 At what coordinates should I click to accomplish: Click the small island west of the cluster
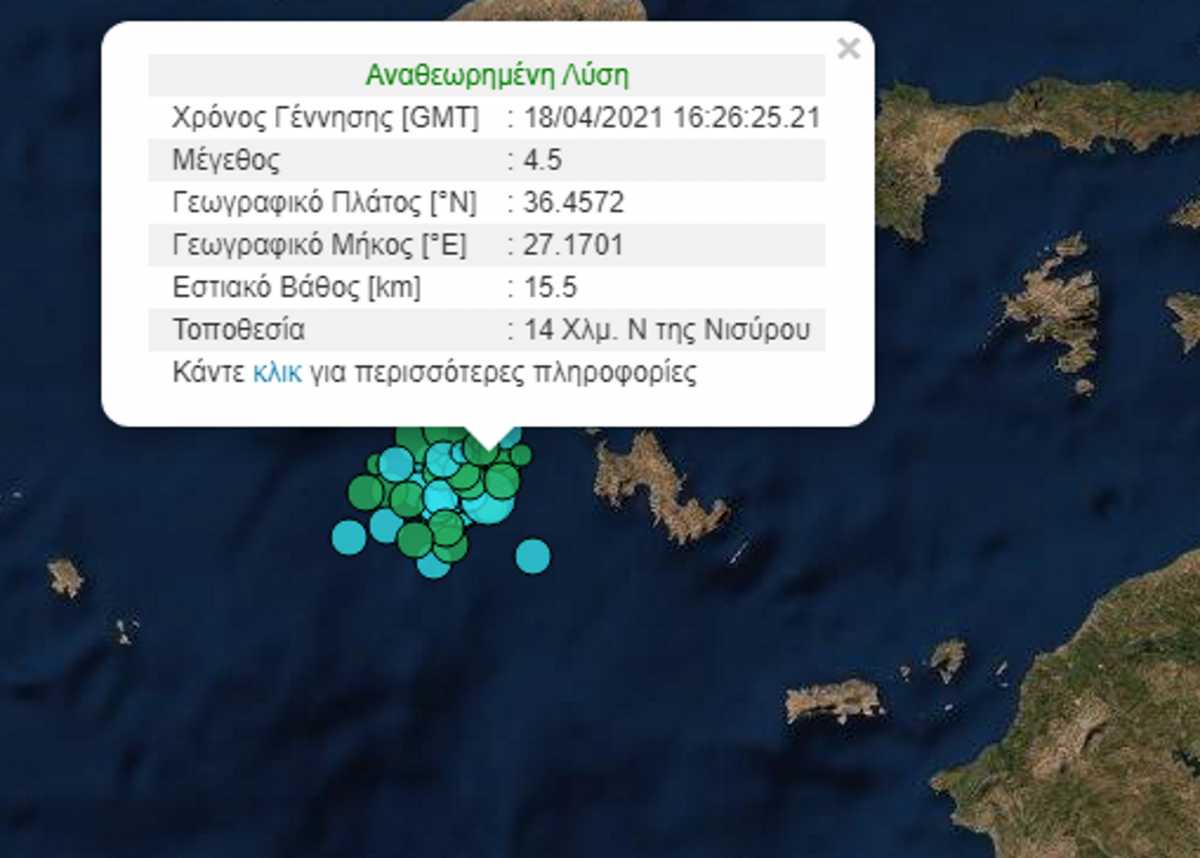pos(66,577)
